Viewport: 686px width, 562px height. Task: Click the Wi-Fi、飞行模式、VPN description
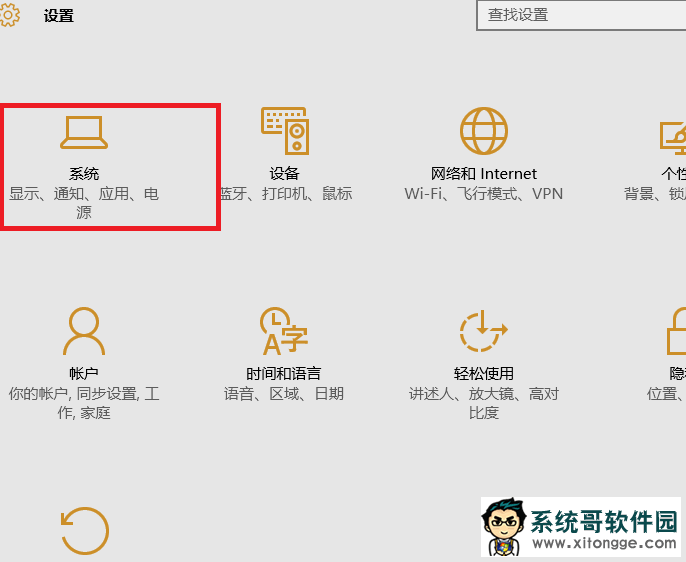pyautogui.click(x=484, y=194)
